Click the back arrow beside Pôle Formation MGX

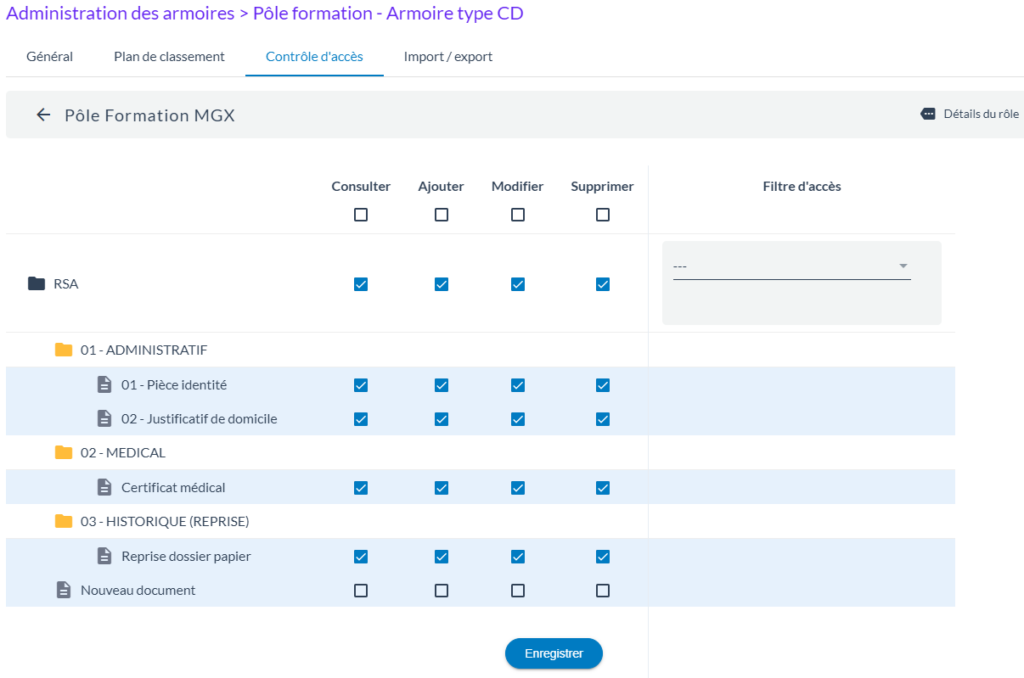click(43, 115)
